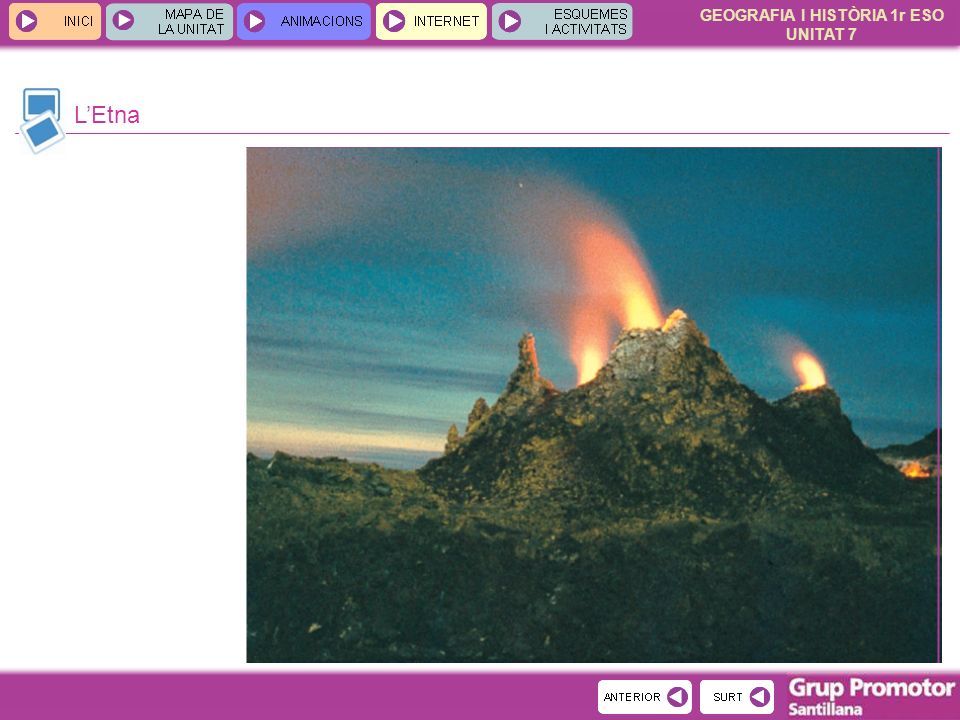Image resolution: width=960 pixels, height=720 pixels.
Task: Open the ANIMACIONS section
Action: (304, 21)
